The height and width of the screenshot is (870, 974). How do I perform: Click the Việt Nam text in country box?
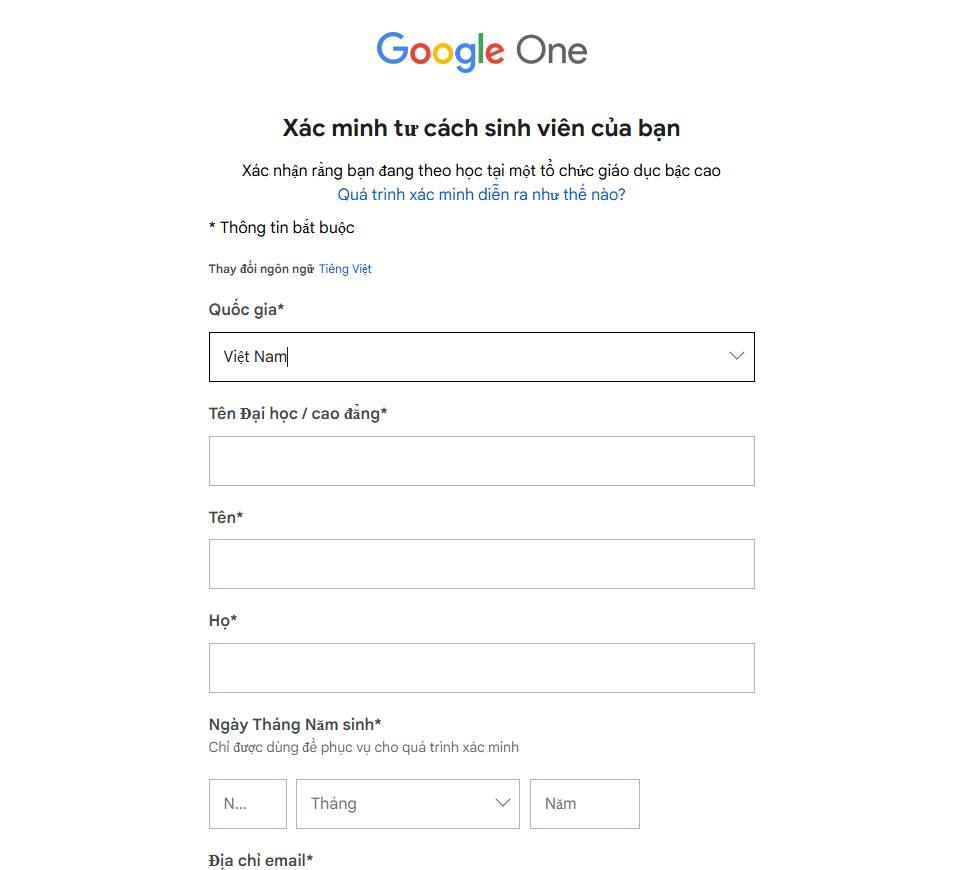point(255,357)
